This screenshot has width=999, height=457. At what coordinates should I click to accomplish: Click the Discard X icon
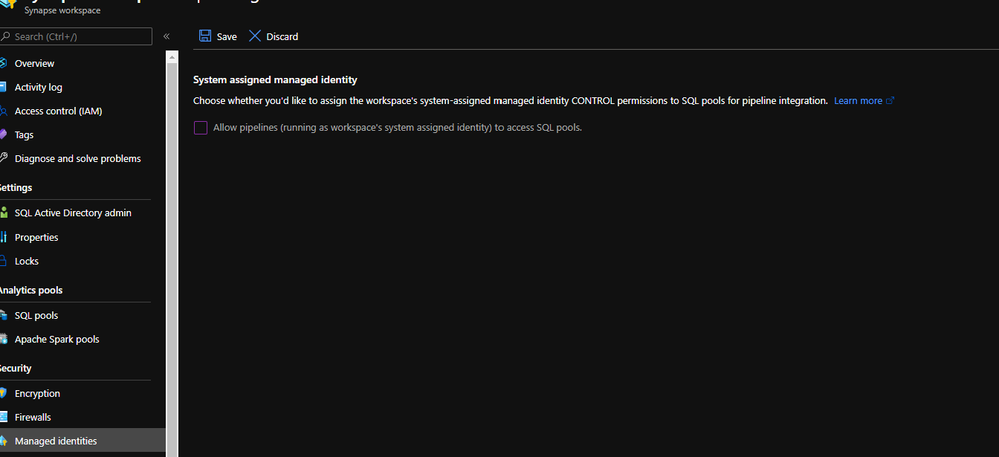(255, 36)
